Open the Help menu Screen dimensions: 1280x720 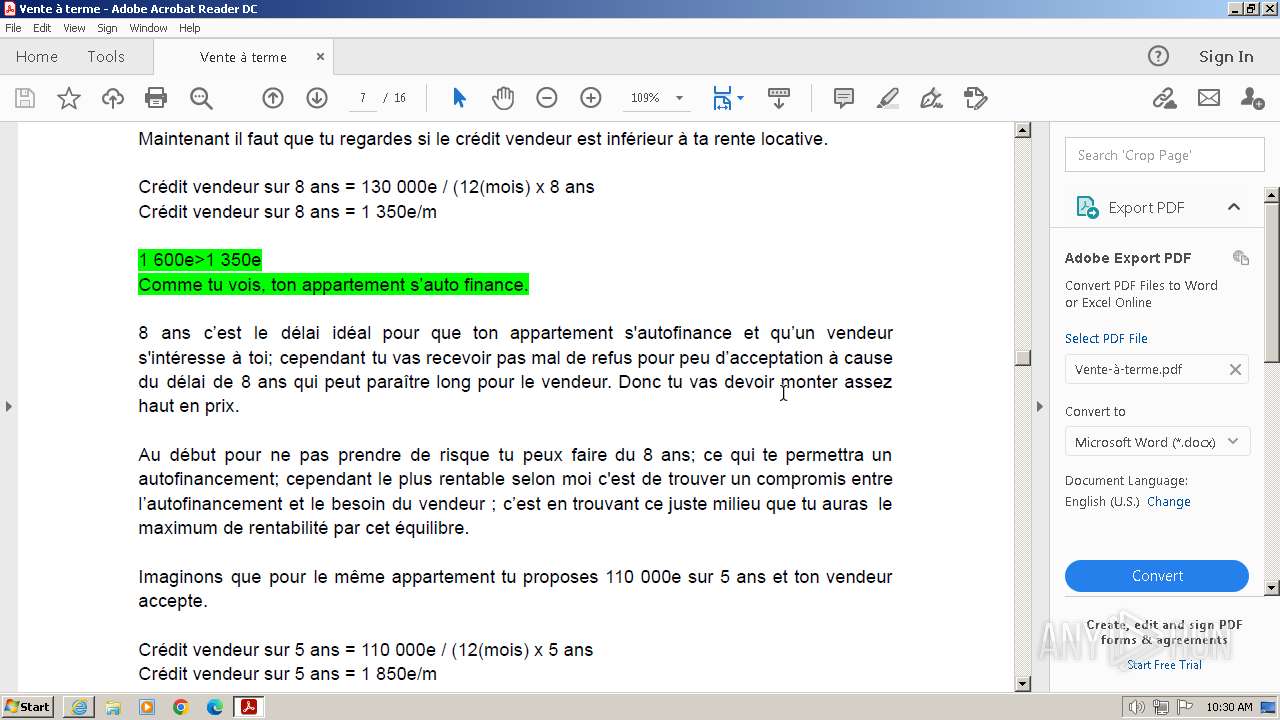189,28
